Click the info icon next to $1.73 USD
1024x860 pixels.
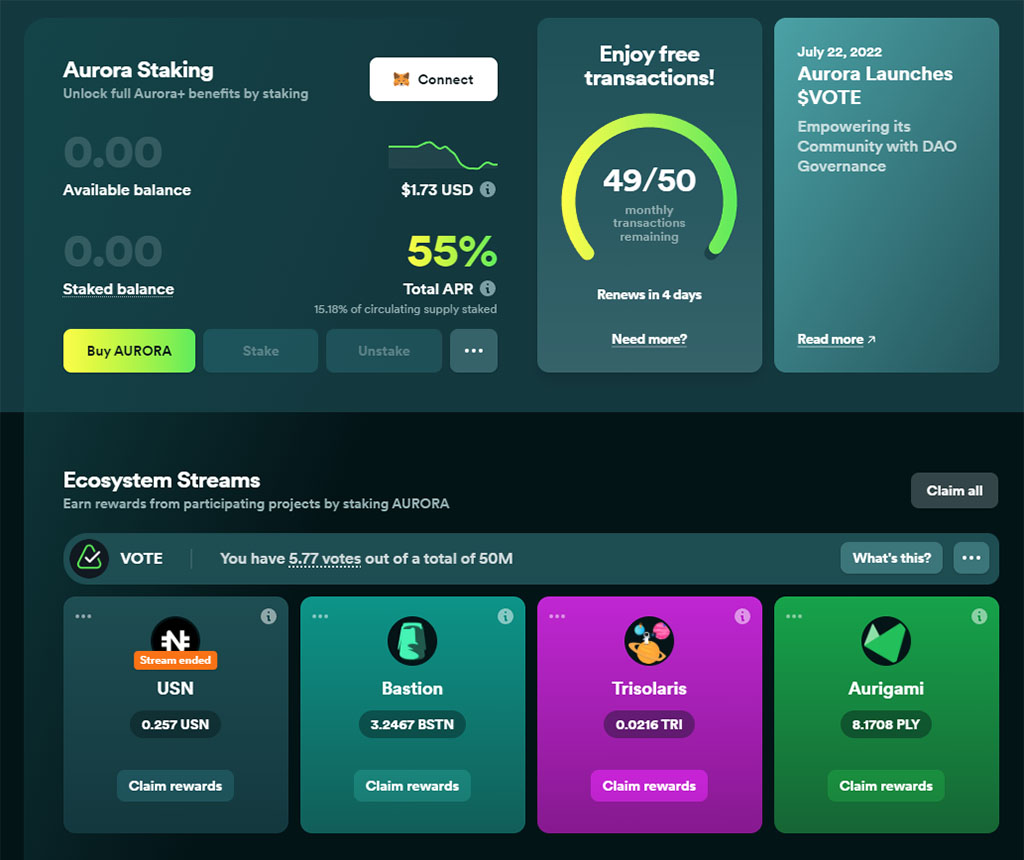(x=488, y=189)
